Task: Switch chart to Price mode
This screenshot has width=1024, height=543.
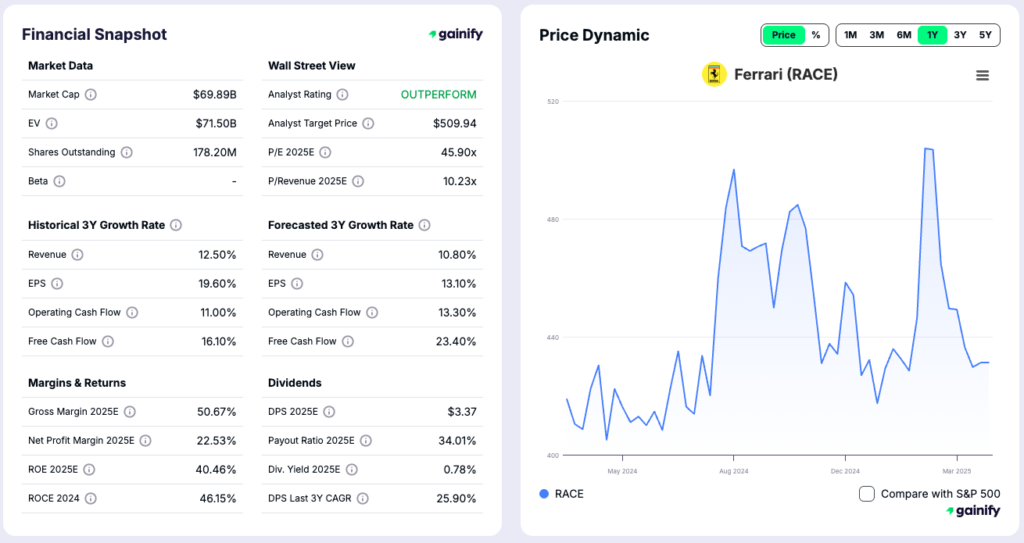Action: (784, 35)
